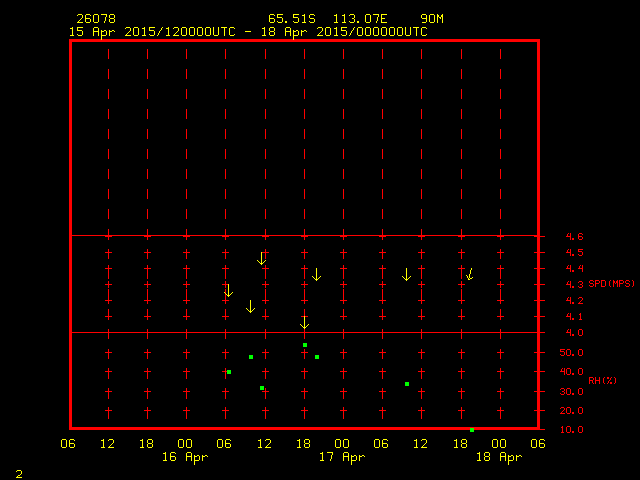Click the number 2 in the bottom-left corner
This screenshot has height=480, width=640.
coord(19,472)
